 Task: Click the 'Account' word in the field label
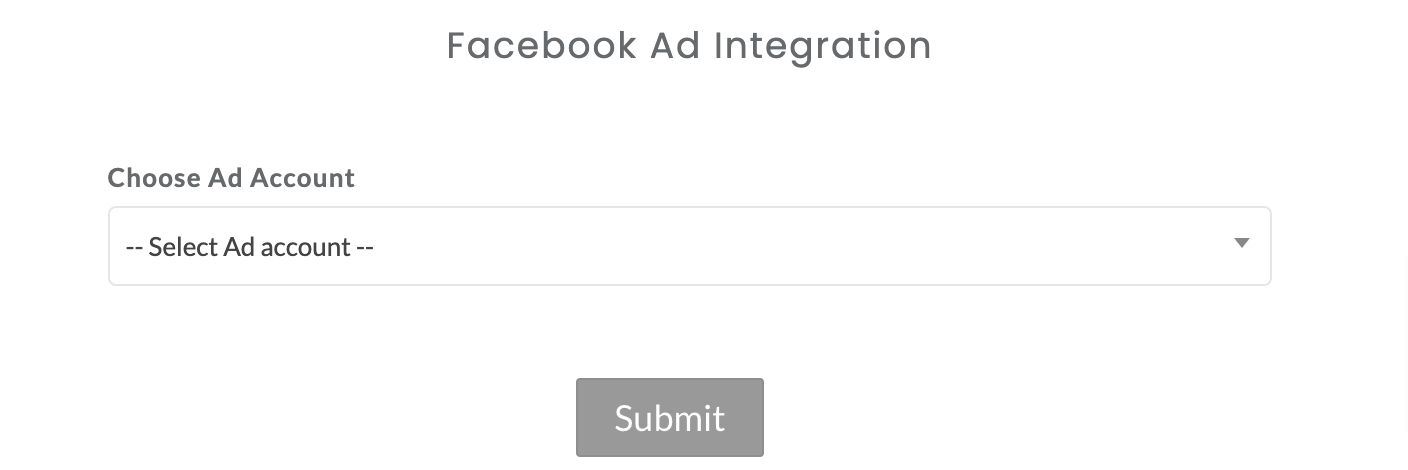click(x=302, y=178)
